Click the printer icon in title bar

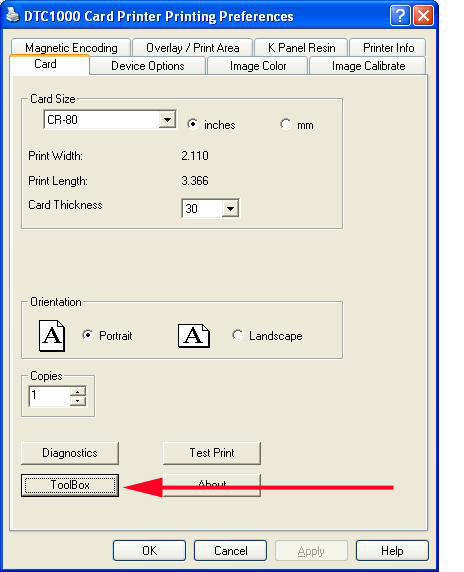coord(13,15)
